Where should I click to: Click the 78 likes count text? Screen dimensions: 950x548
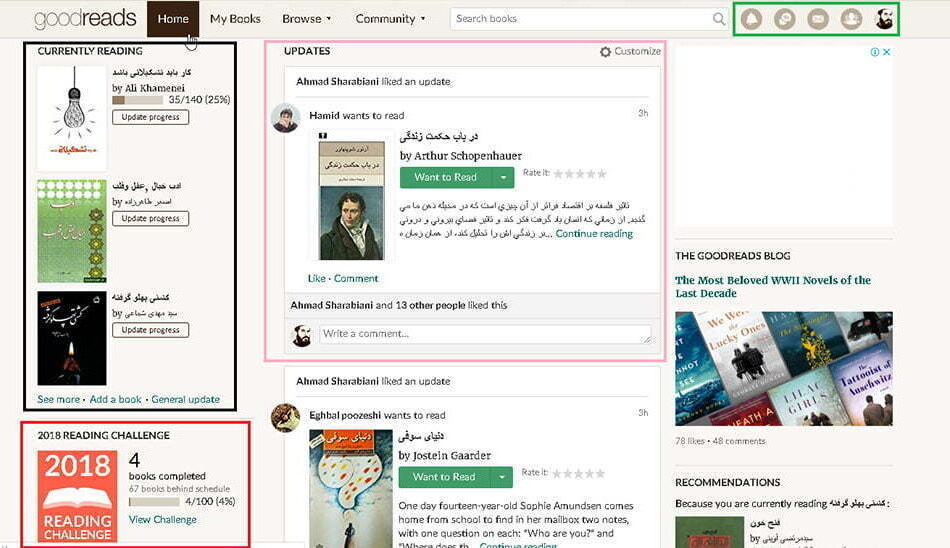coord(690,441)
